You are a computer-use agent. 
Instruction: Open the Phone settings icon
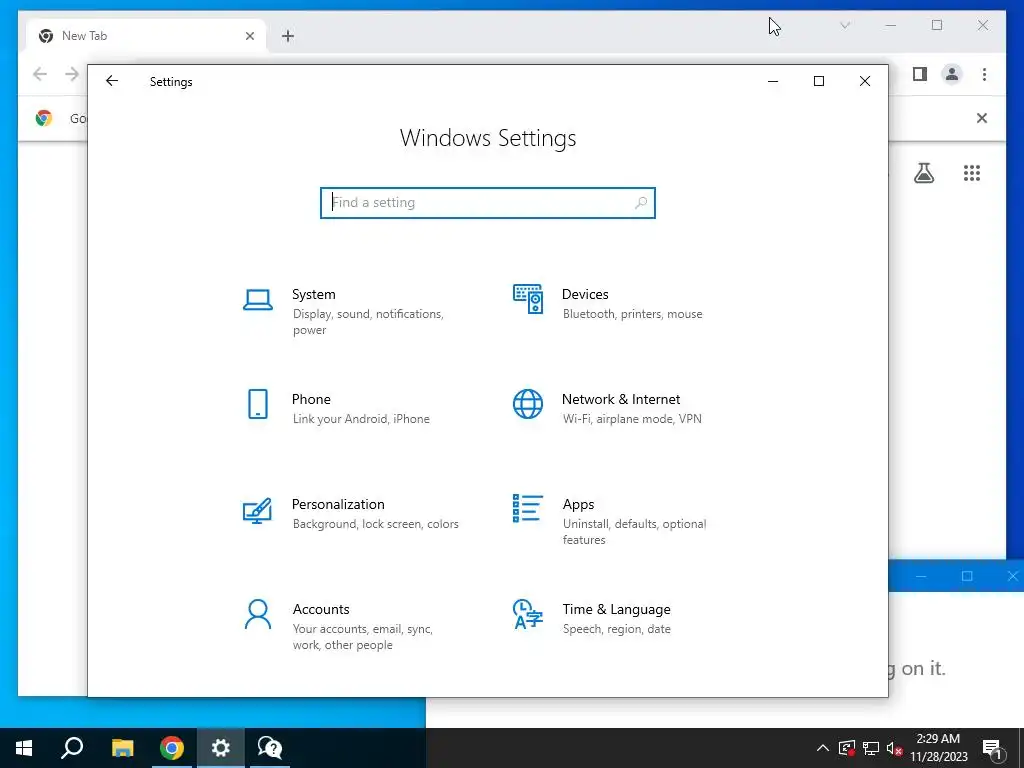coord(258,404)
